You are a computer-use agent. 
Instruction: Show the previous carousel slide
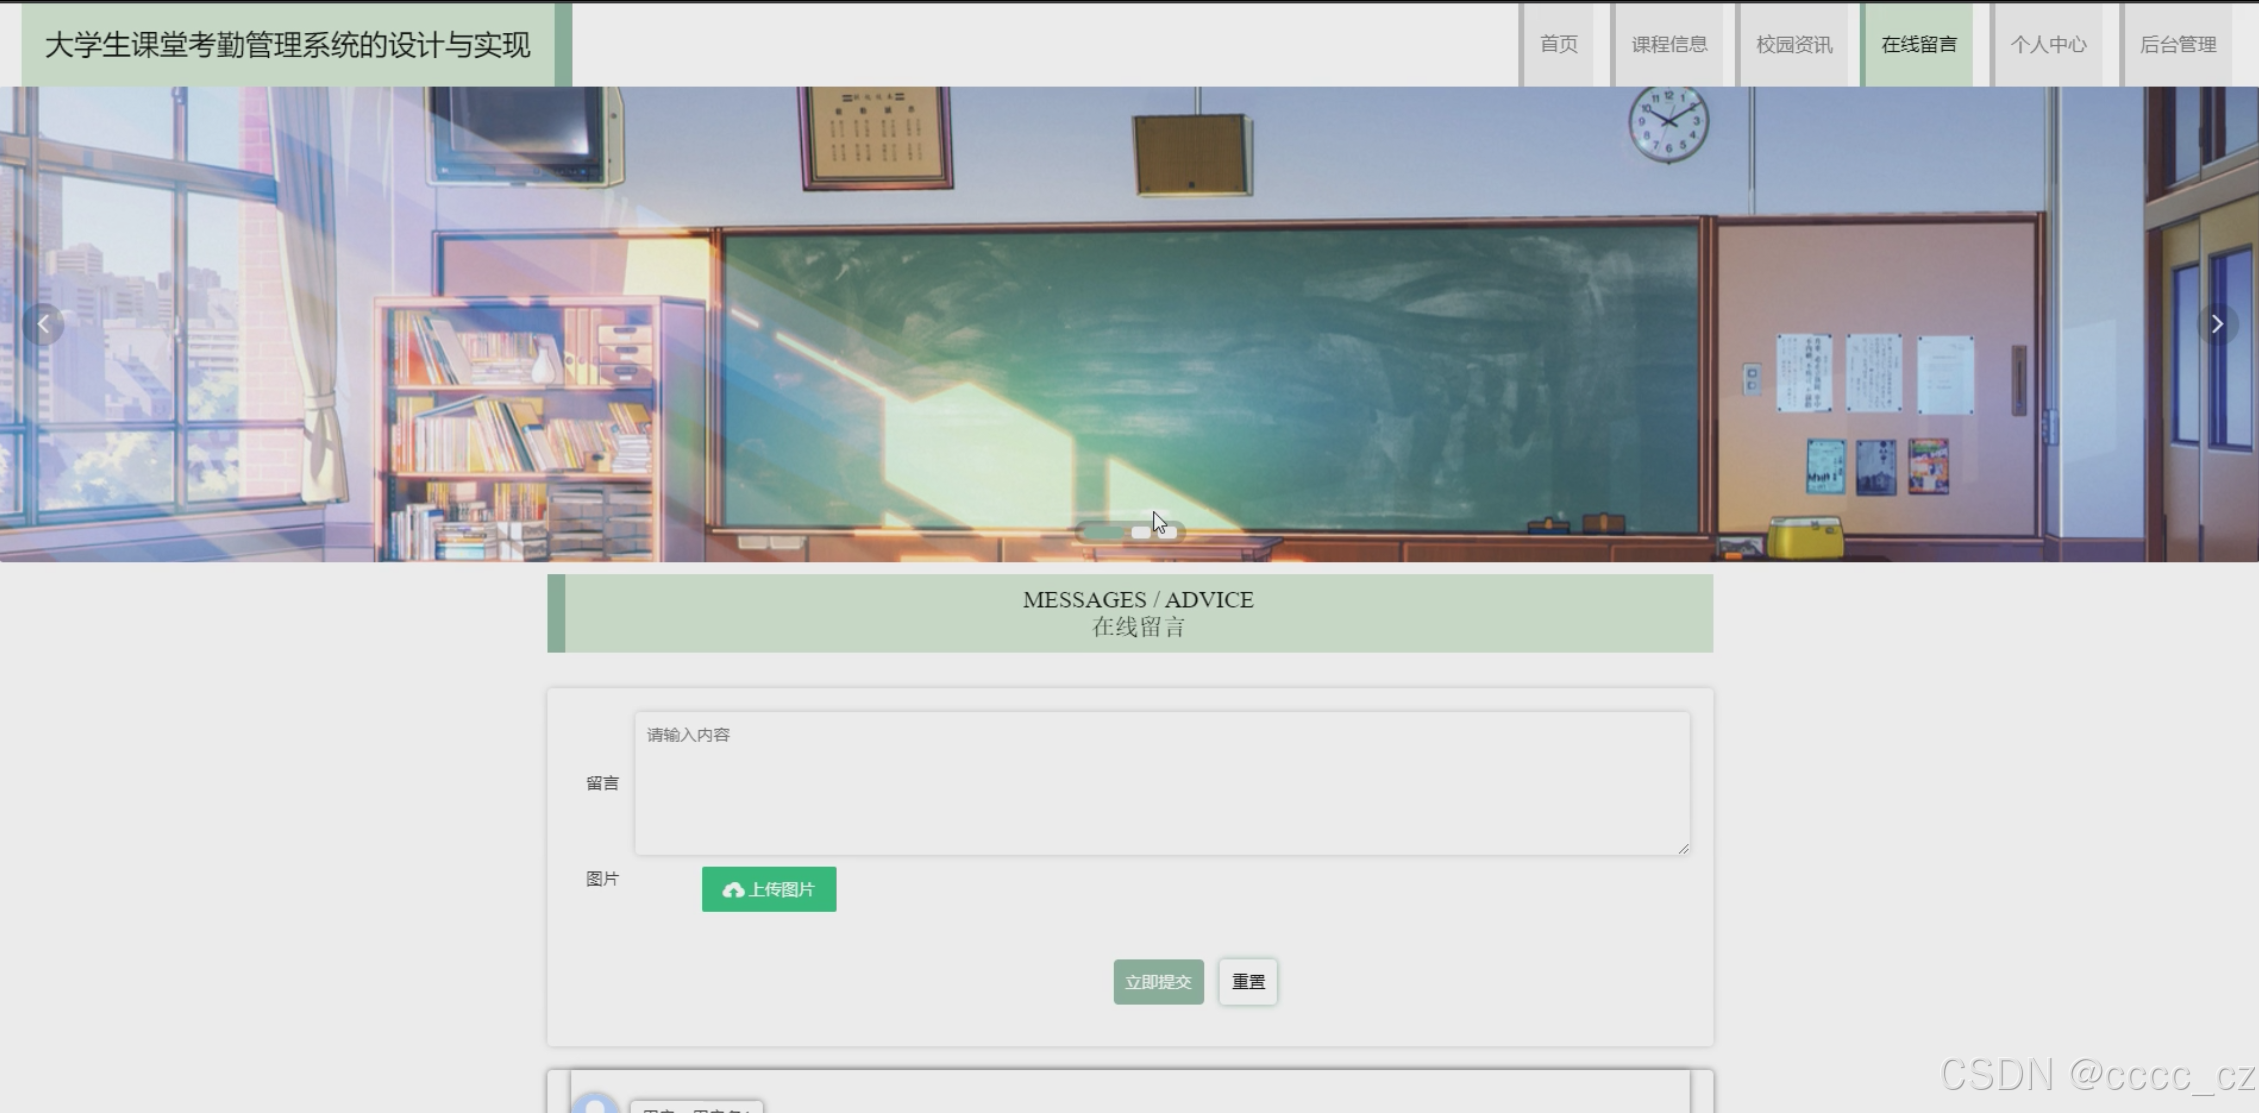coord(43,324)
